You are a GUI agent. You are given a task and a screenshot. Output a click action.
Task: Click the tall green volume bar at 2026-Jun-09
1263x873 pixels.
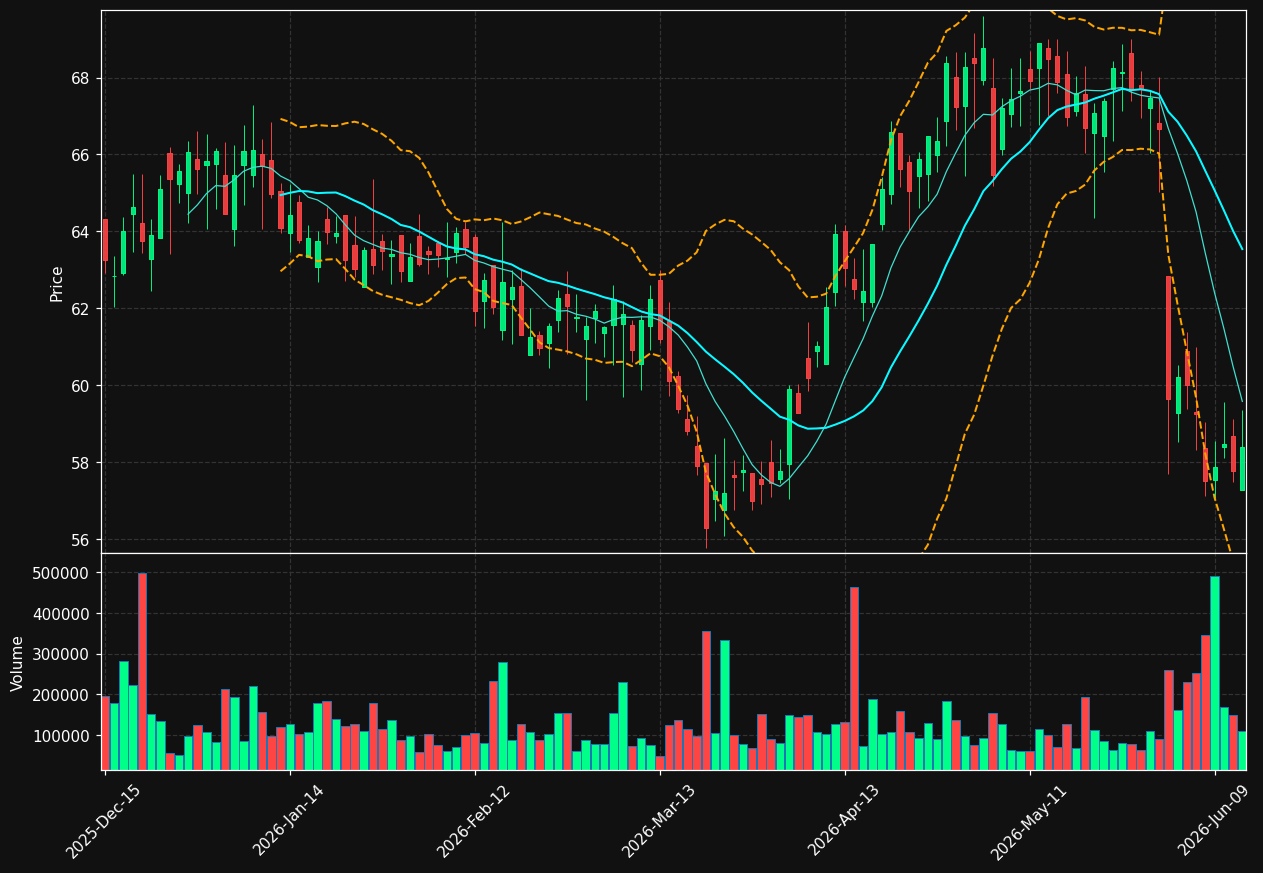tap(1215, 673)
